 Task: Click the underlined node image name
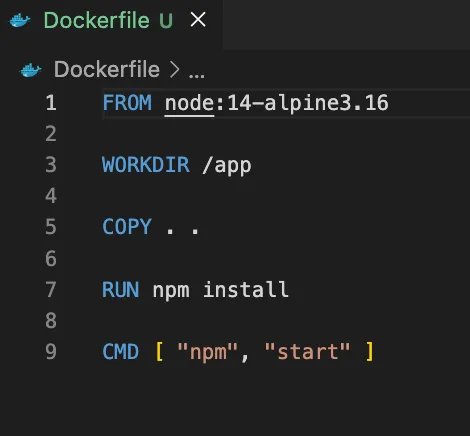pyautogui.click(x=189, y=103)
